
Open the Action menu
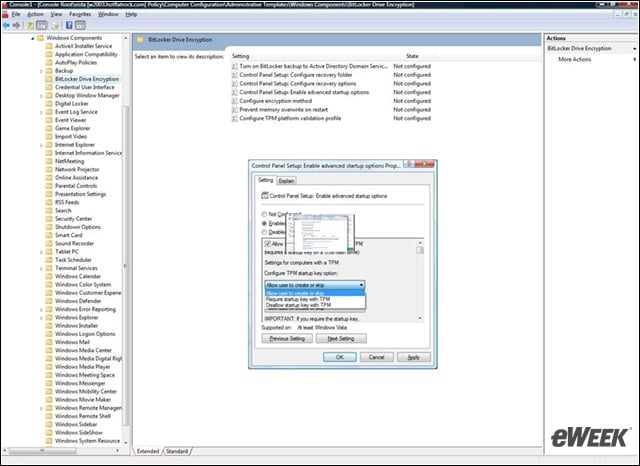[36, 14]
